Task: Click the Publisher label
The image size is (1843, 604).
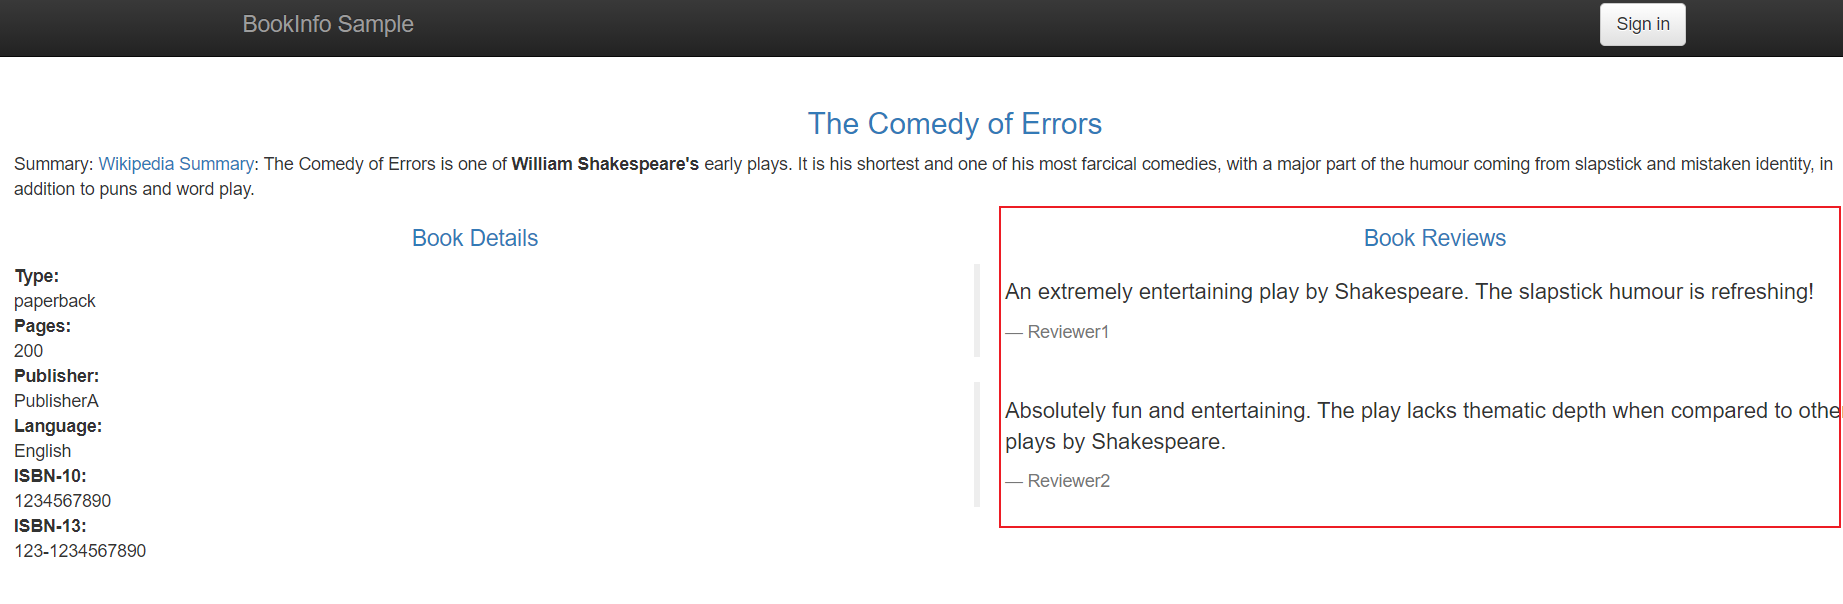Action: [x=56, y=376]
